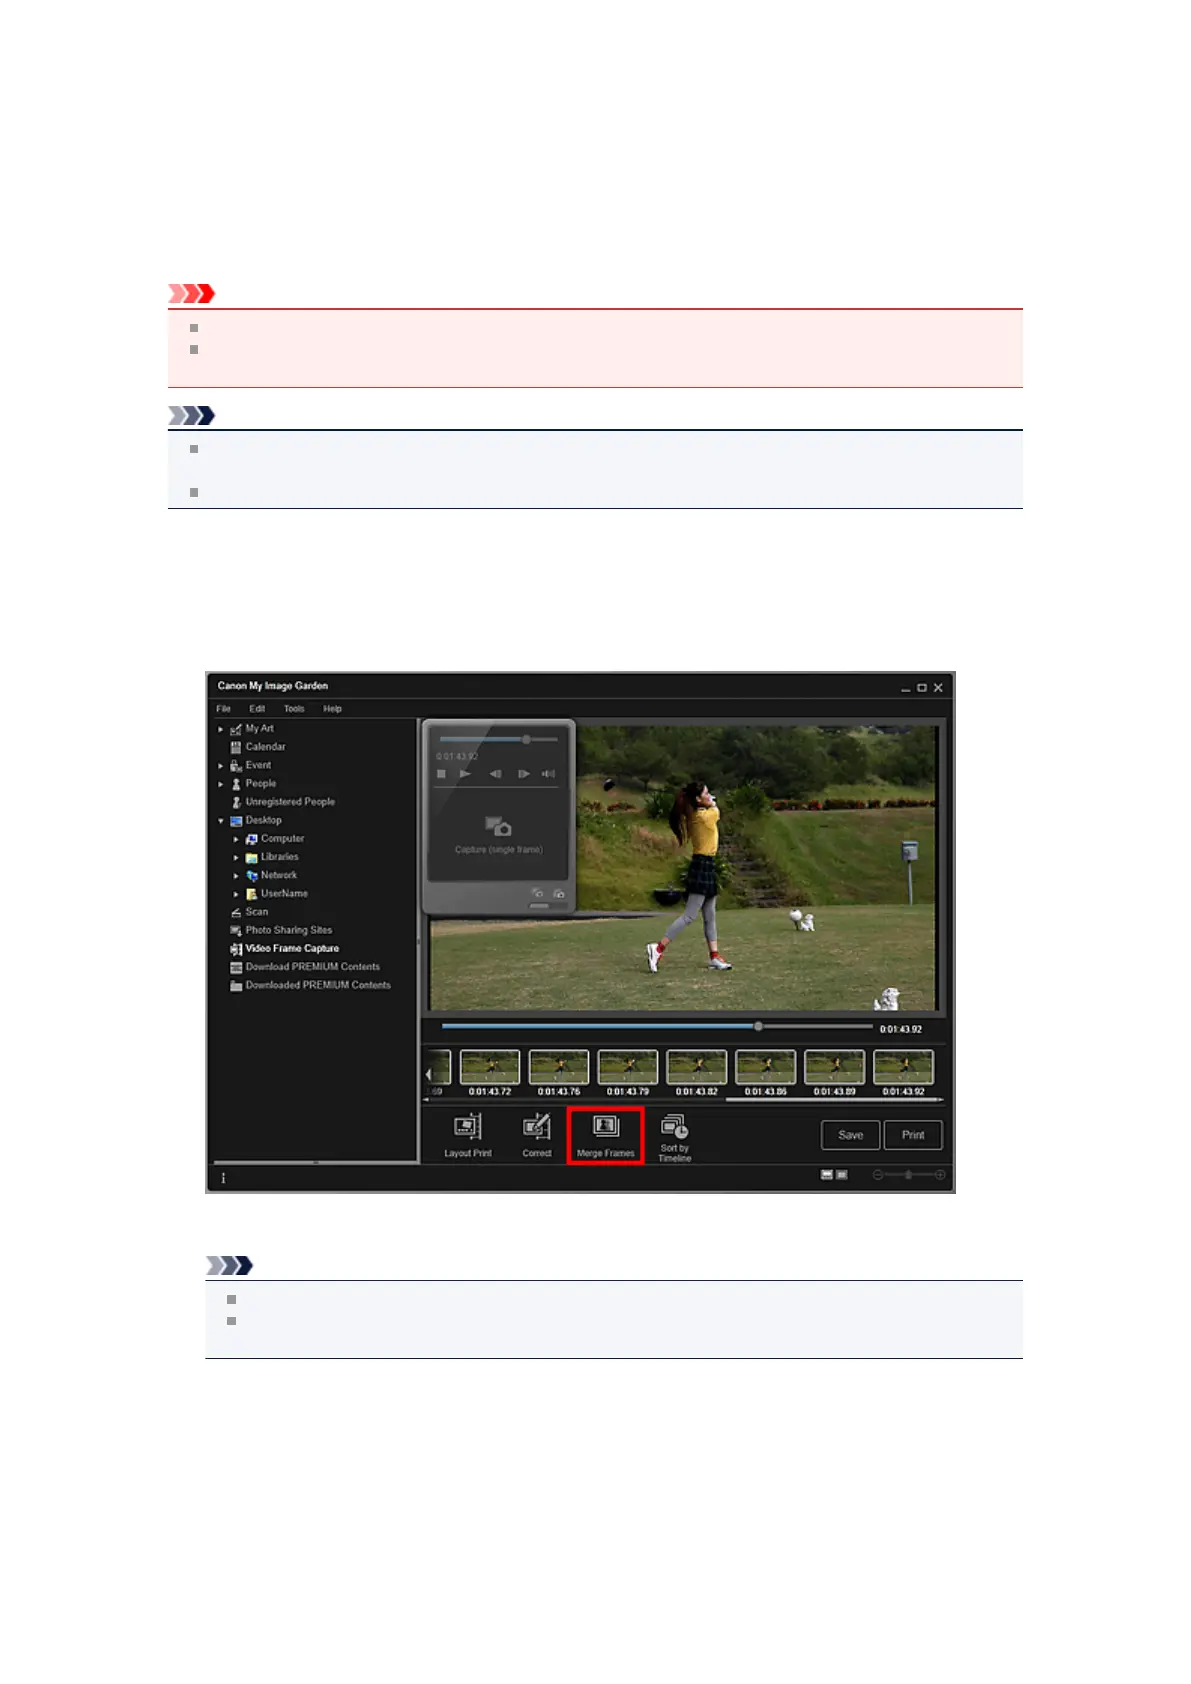1191x1684 pixels.
Task: Click the Capture (single frame) camera icon
Action: [498, 827]
